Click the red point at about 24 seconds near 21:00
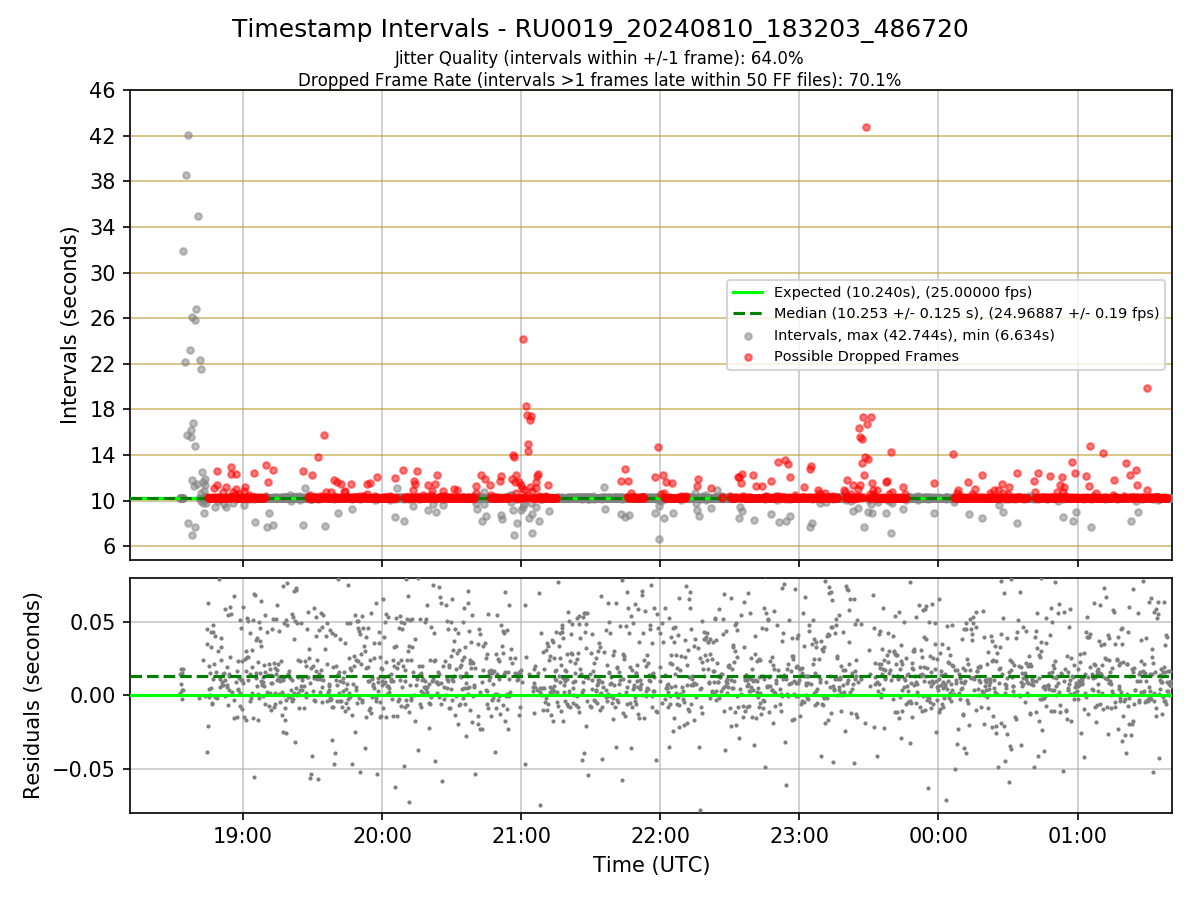This screenshot has width=1200, height=900. point(523,339)
